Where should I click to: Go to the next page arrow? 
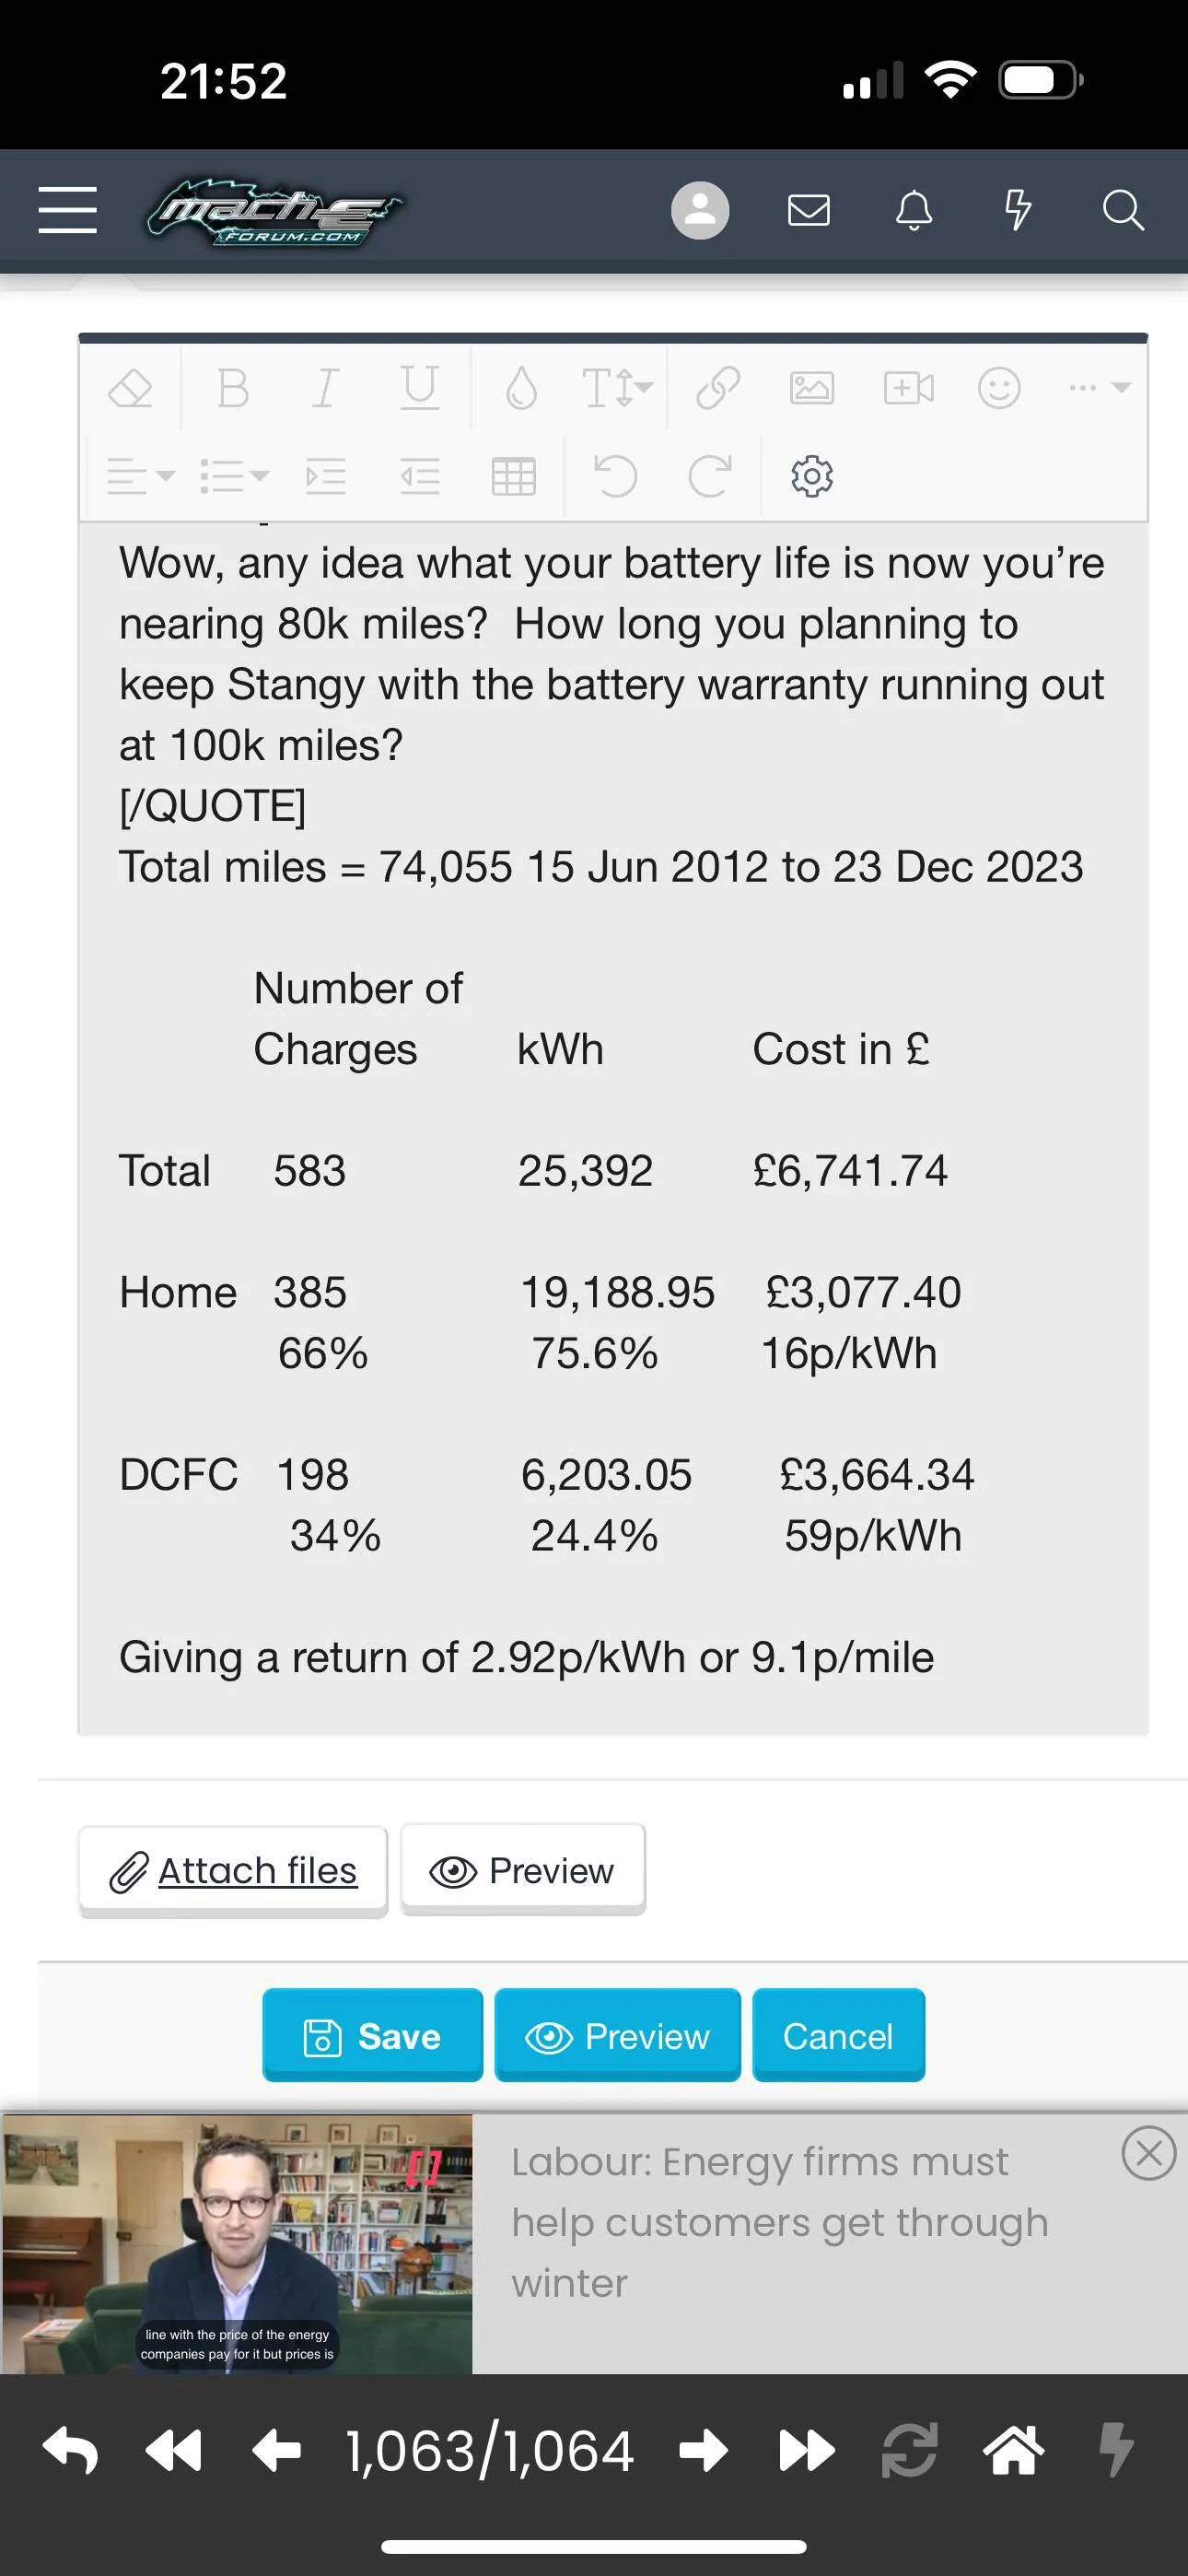pyautogui.click(x=704, y=2451)
